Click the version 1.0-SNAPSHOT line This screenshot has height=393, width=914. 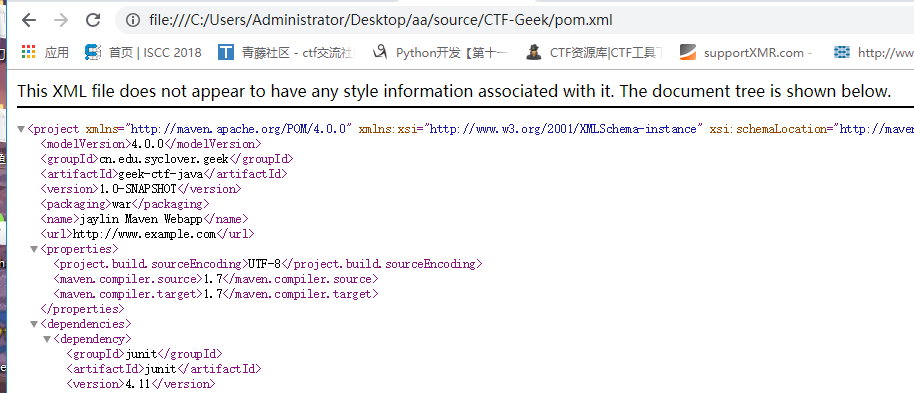point(140,189)
